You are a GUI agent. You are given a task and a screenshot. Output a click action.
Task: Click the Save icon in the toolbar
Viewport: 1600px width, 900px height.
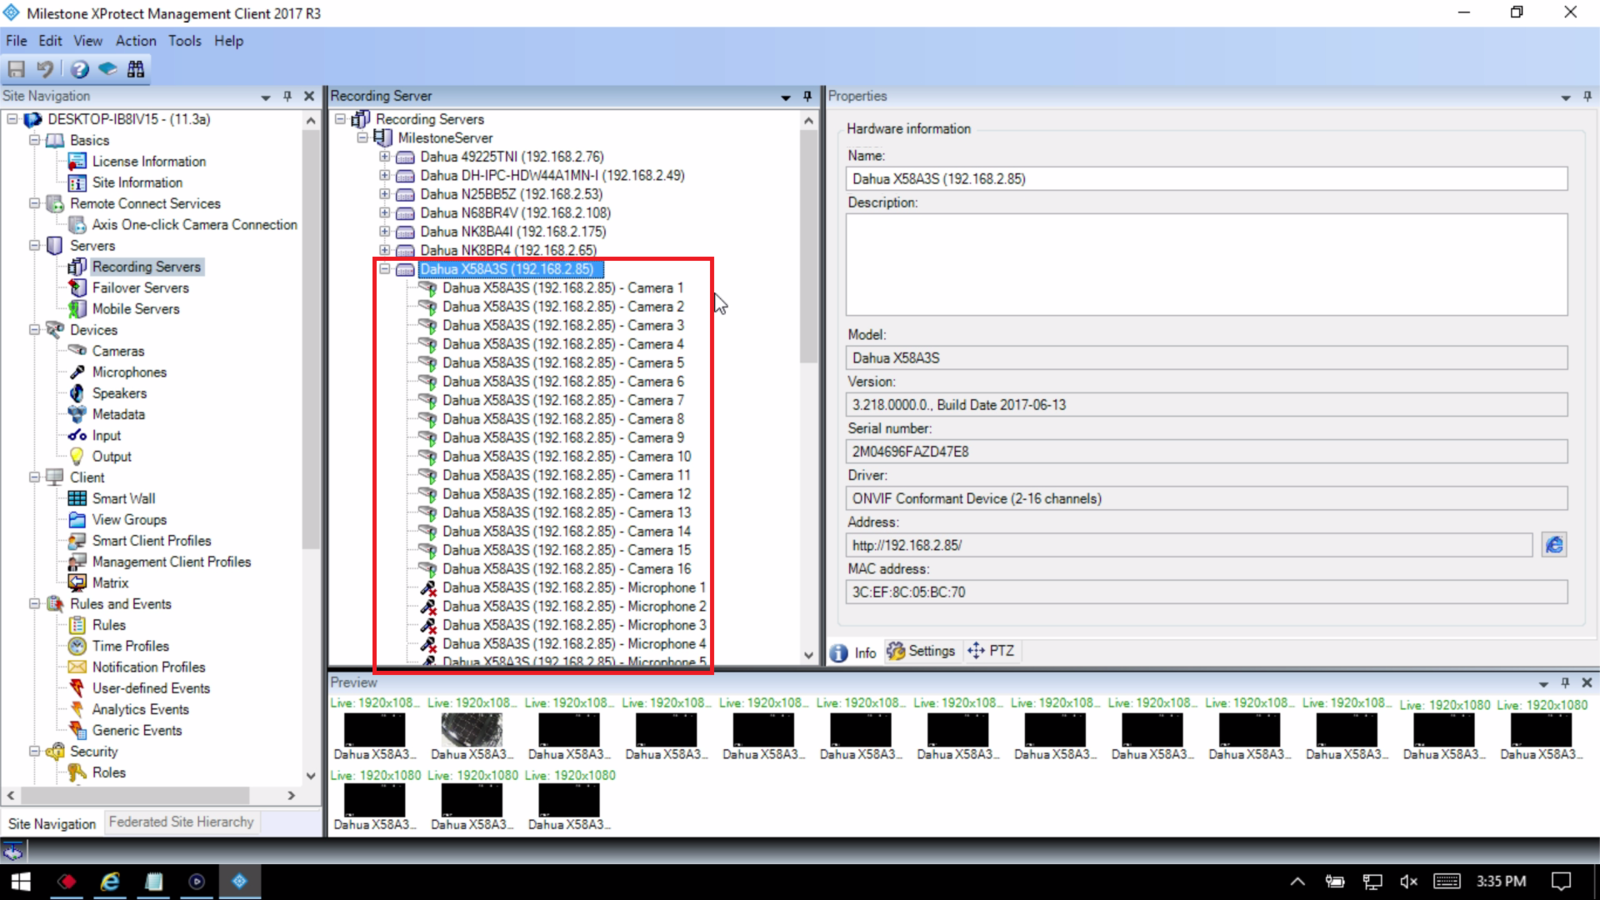click(16, 69)
